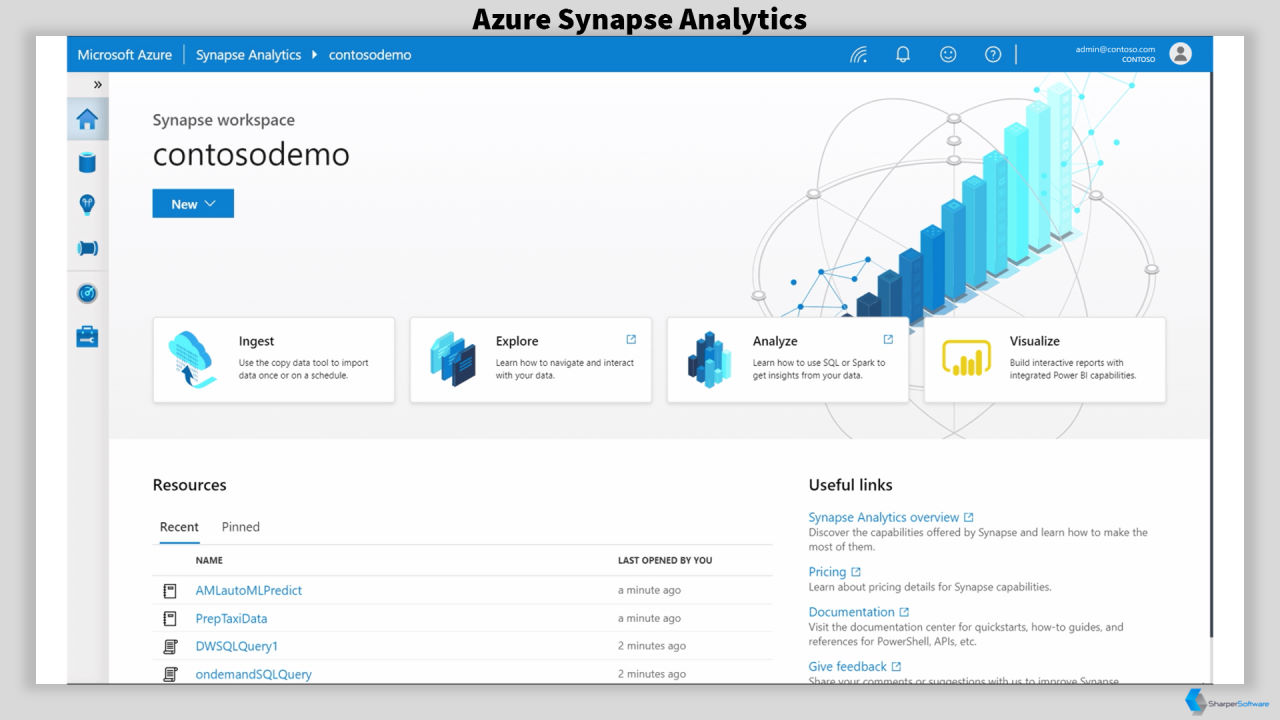This screenshot has width=1280, height=720.
Task: Click Synapse Analytics breadcrumb
Action: coord(248,55)
